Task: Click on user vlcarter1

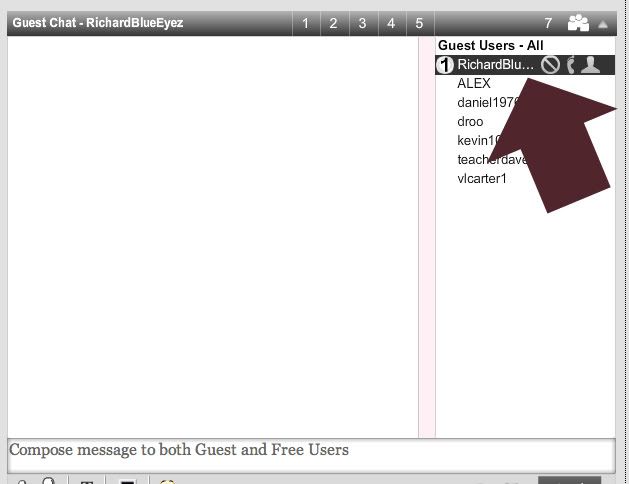Action: [x=482, y=179]
